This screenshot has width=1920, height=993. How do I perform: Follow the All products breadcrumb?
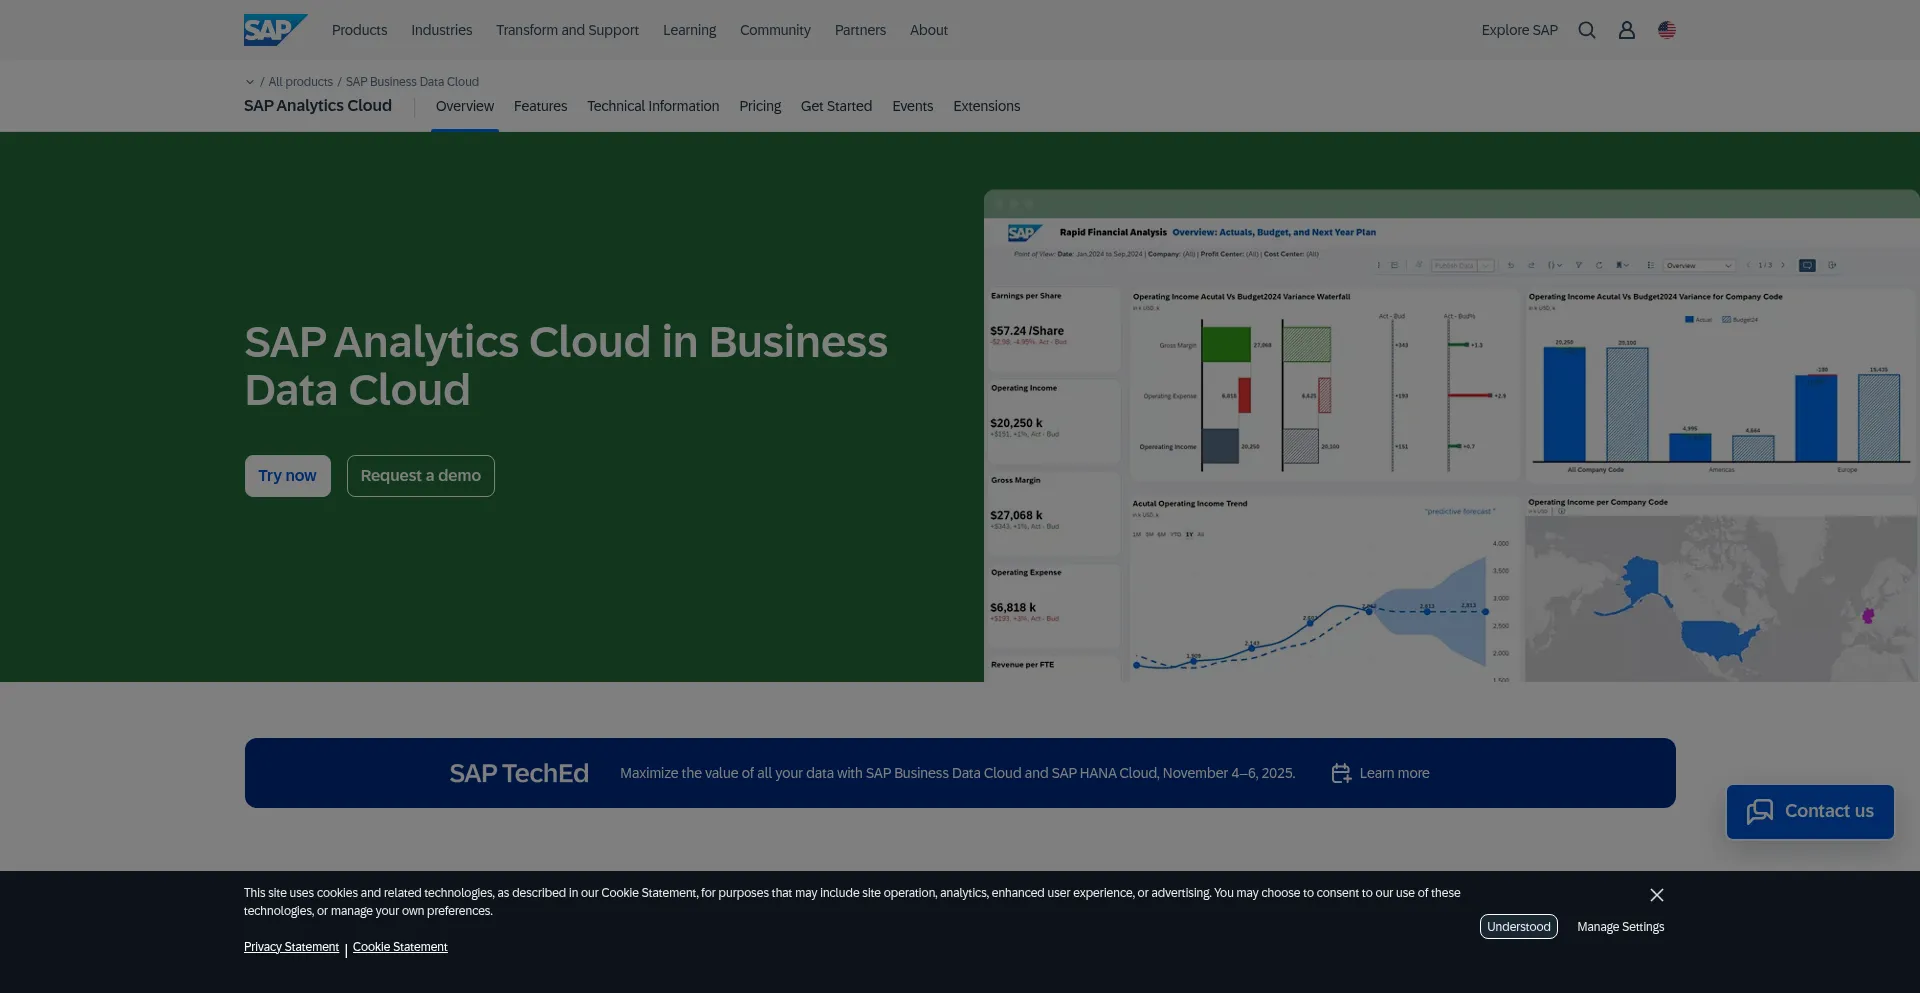[x=300, y=82]
